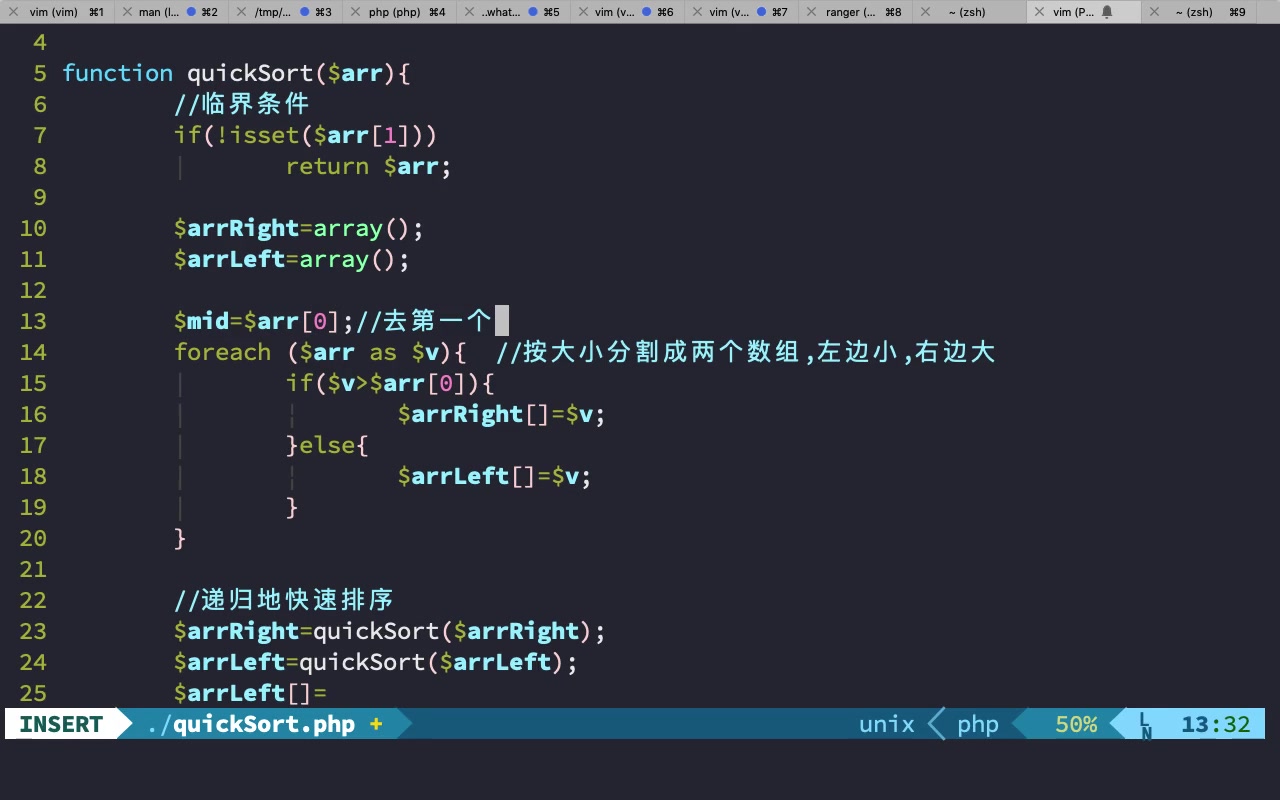The image size is (1280, 800).
Task: Close the vim ⌘7 tab
Action: 696,12
